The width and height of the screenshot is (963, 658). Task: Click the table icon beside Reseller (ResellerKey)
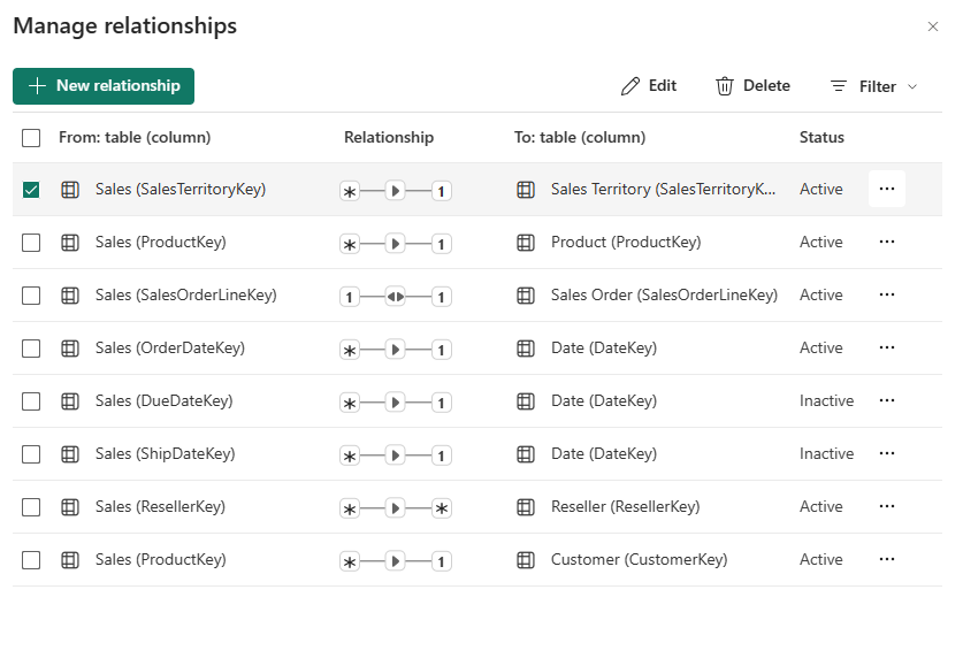tap(526, 507)
